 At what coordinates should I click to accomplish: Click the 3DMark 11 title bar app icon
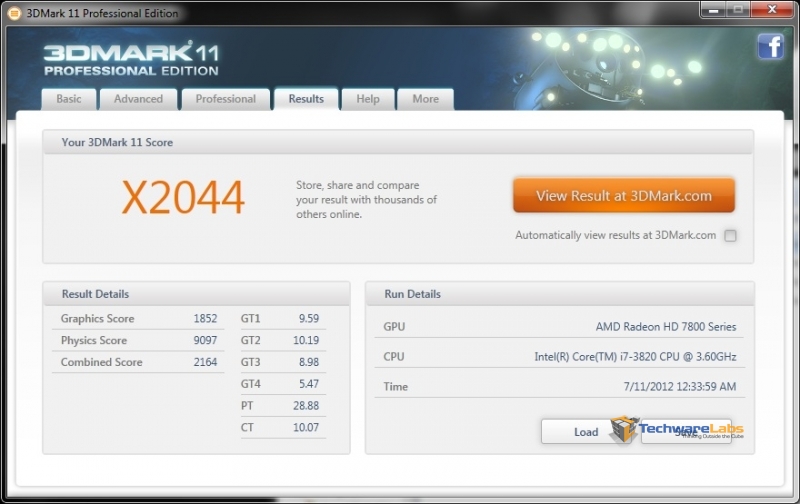(x=14, y=13)
